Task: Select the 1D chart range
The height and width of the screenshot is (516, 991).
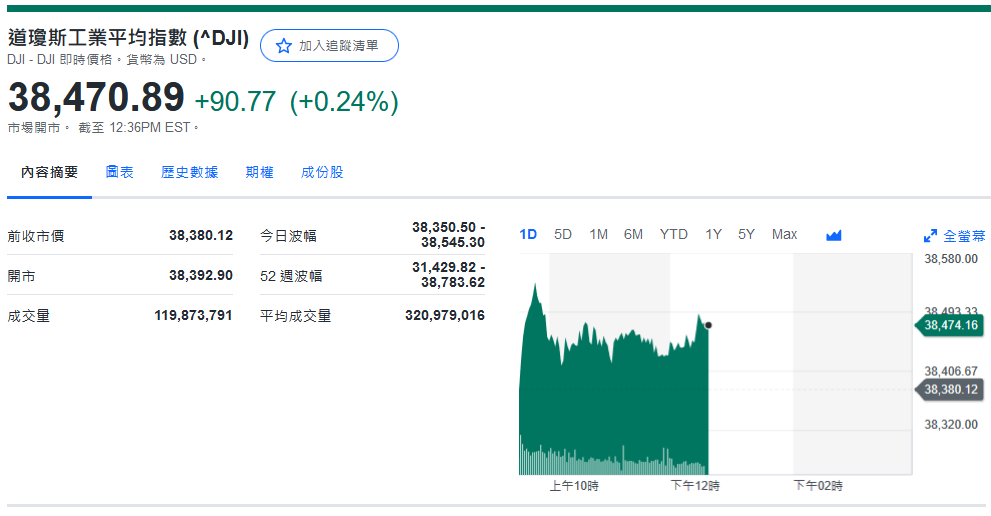Action: click(x=528, y=234)
